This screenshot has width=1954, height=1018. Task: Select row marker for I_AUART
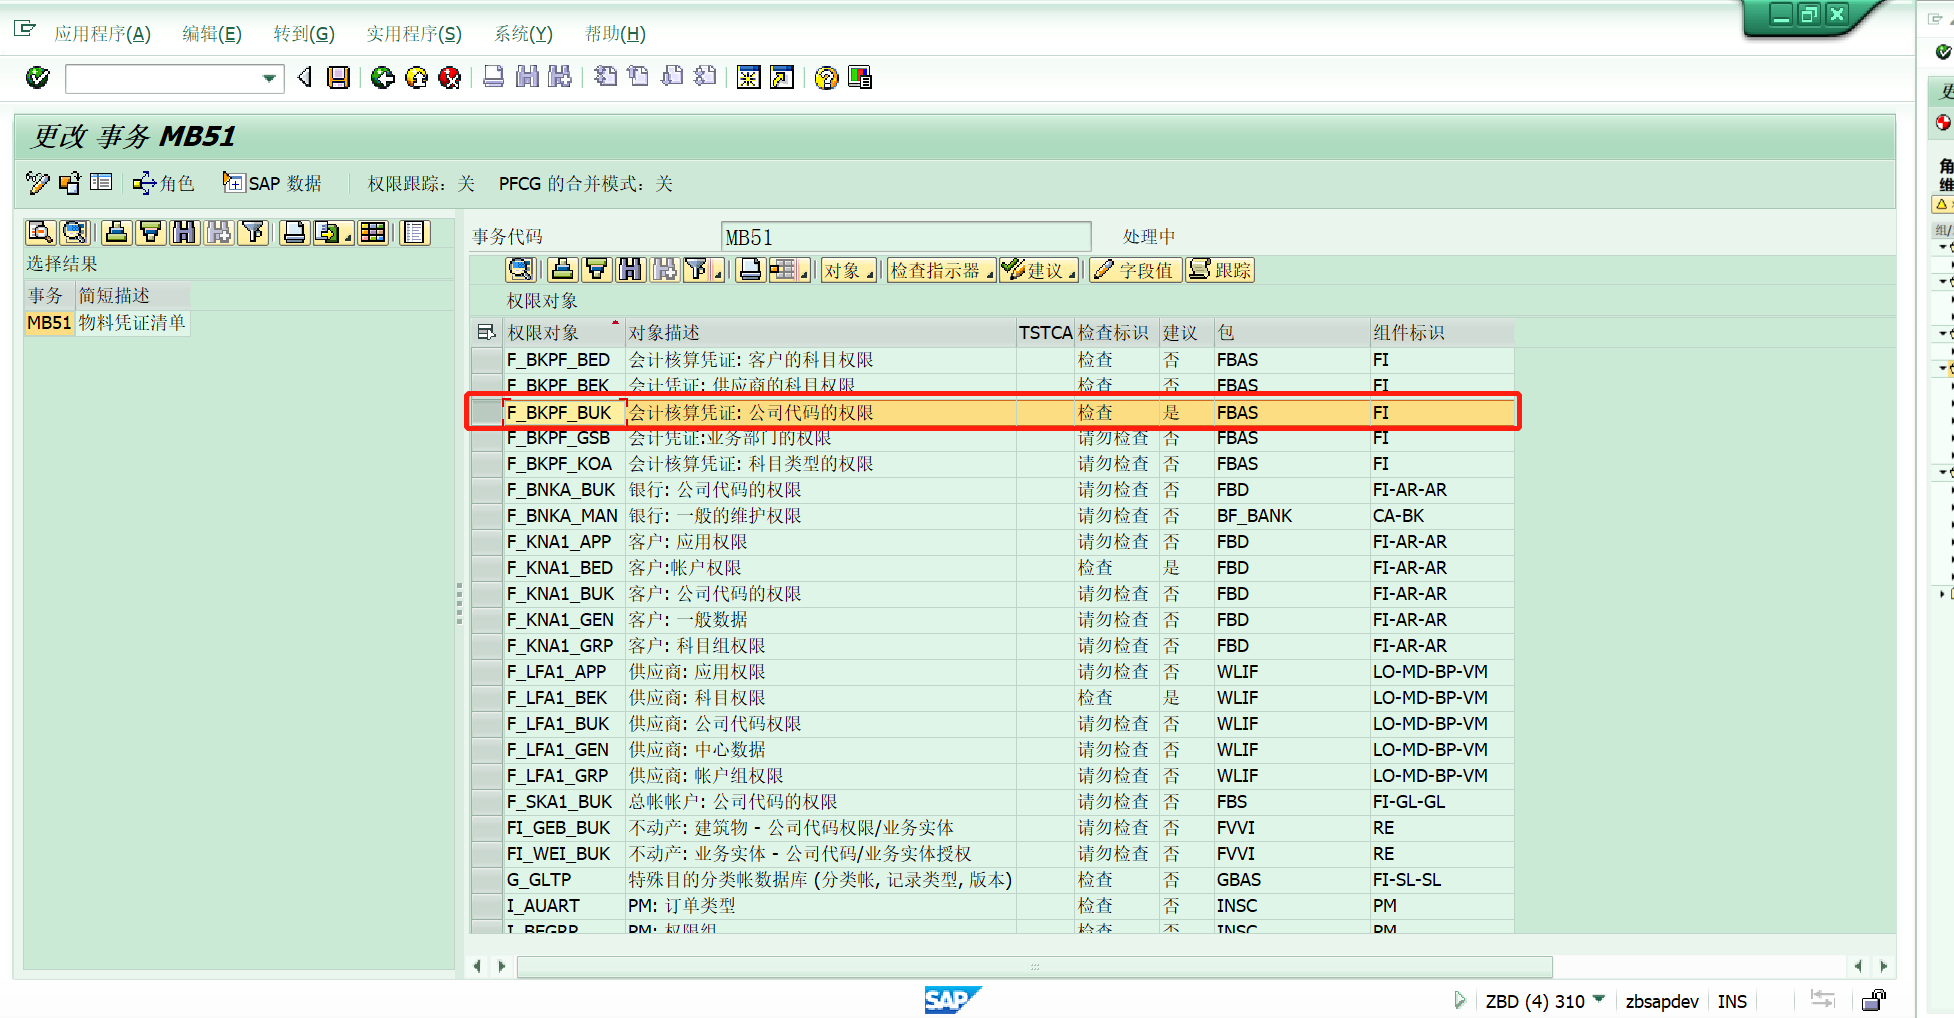(487, 906)
